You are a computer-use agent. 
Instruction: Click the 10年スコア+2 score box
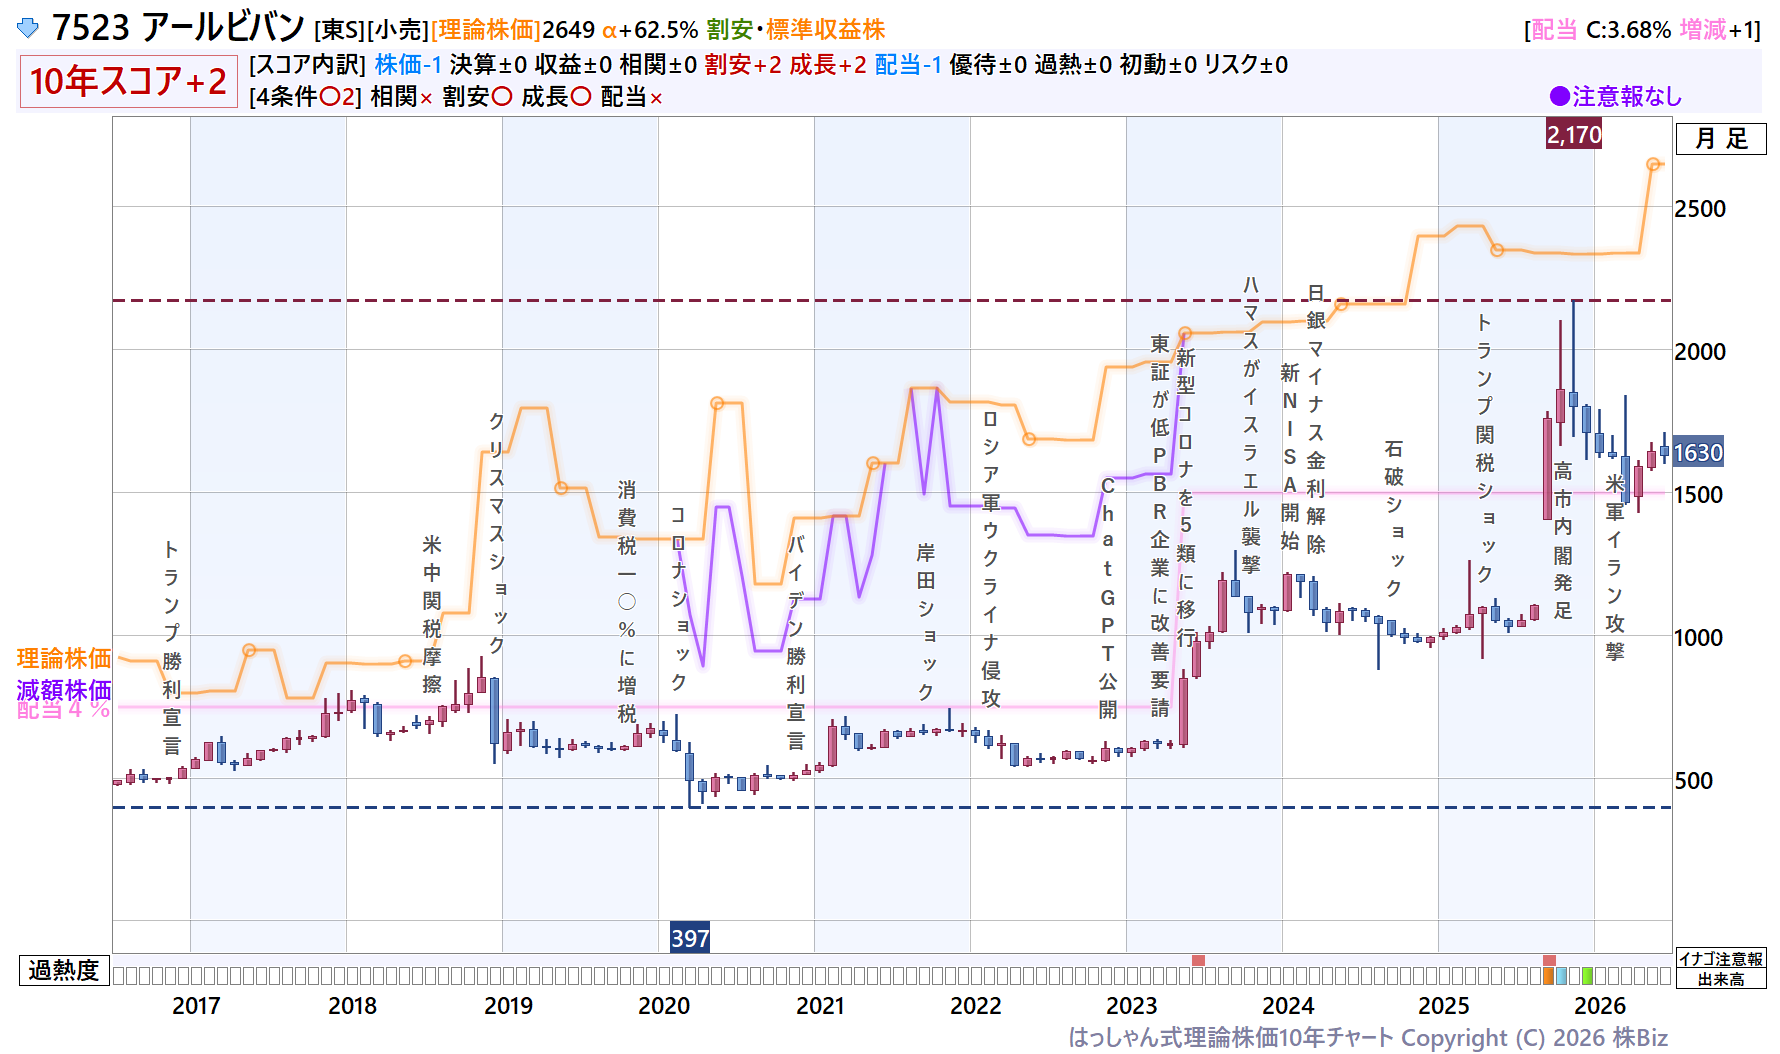[x=128, y=81]
